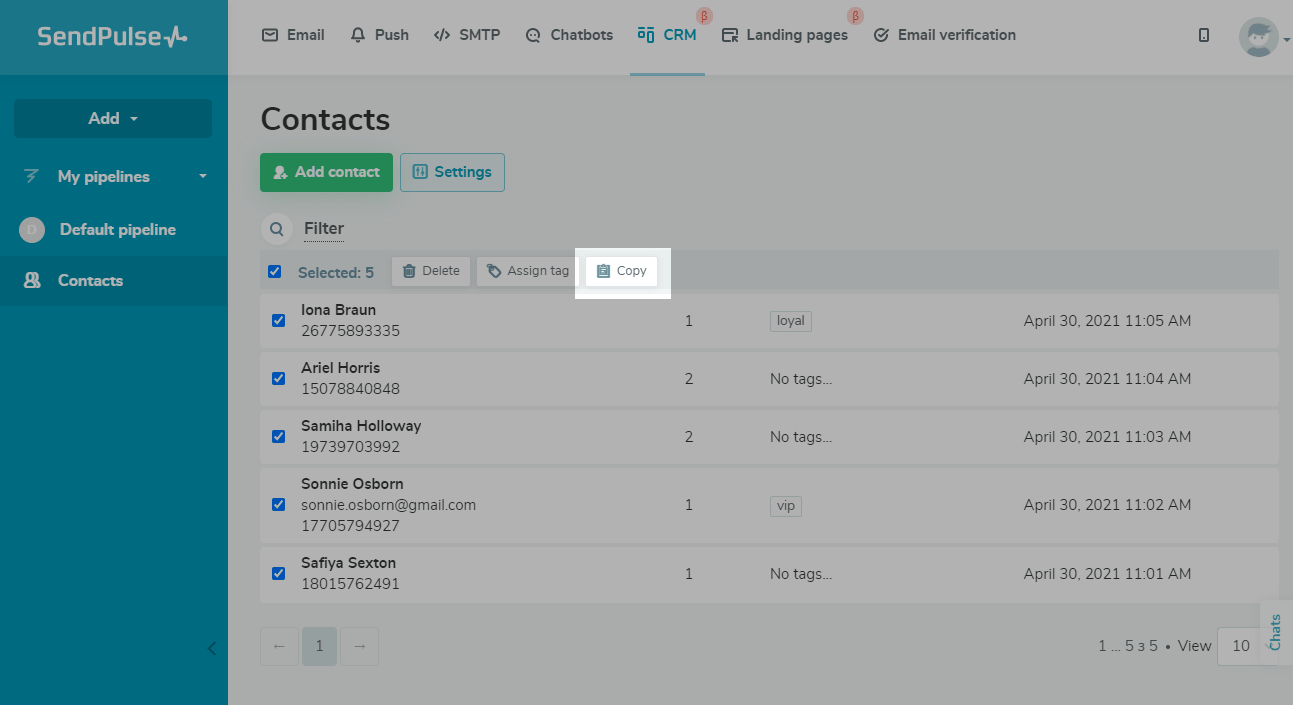Open Iona Braun contact

click(x=339, y=310)
